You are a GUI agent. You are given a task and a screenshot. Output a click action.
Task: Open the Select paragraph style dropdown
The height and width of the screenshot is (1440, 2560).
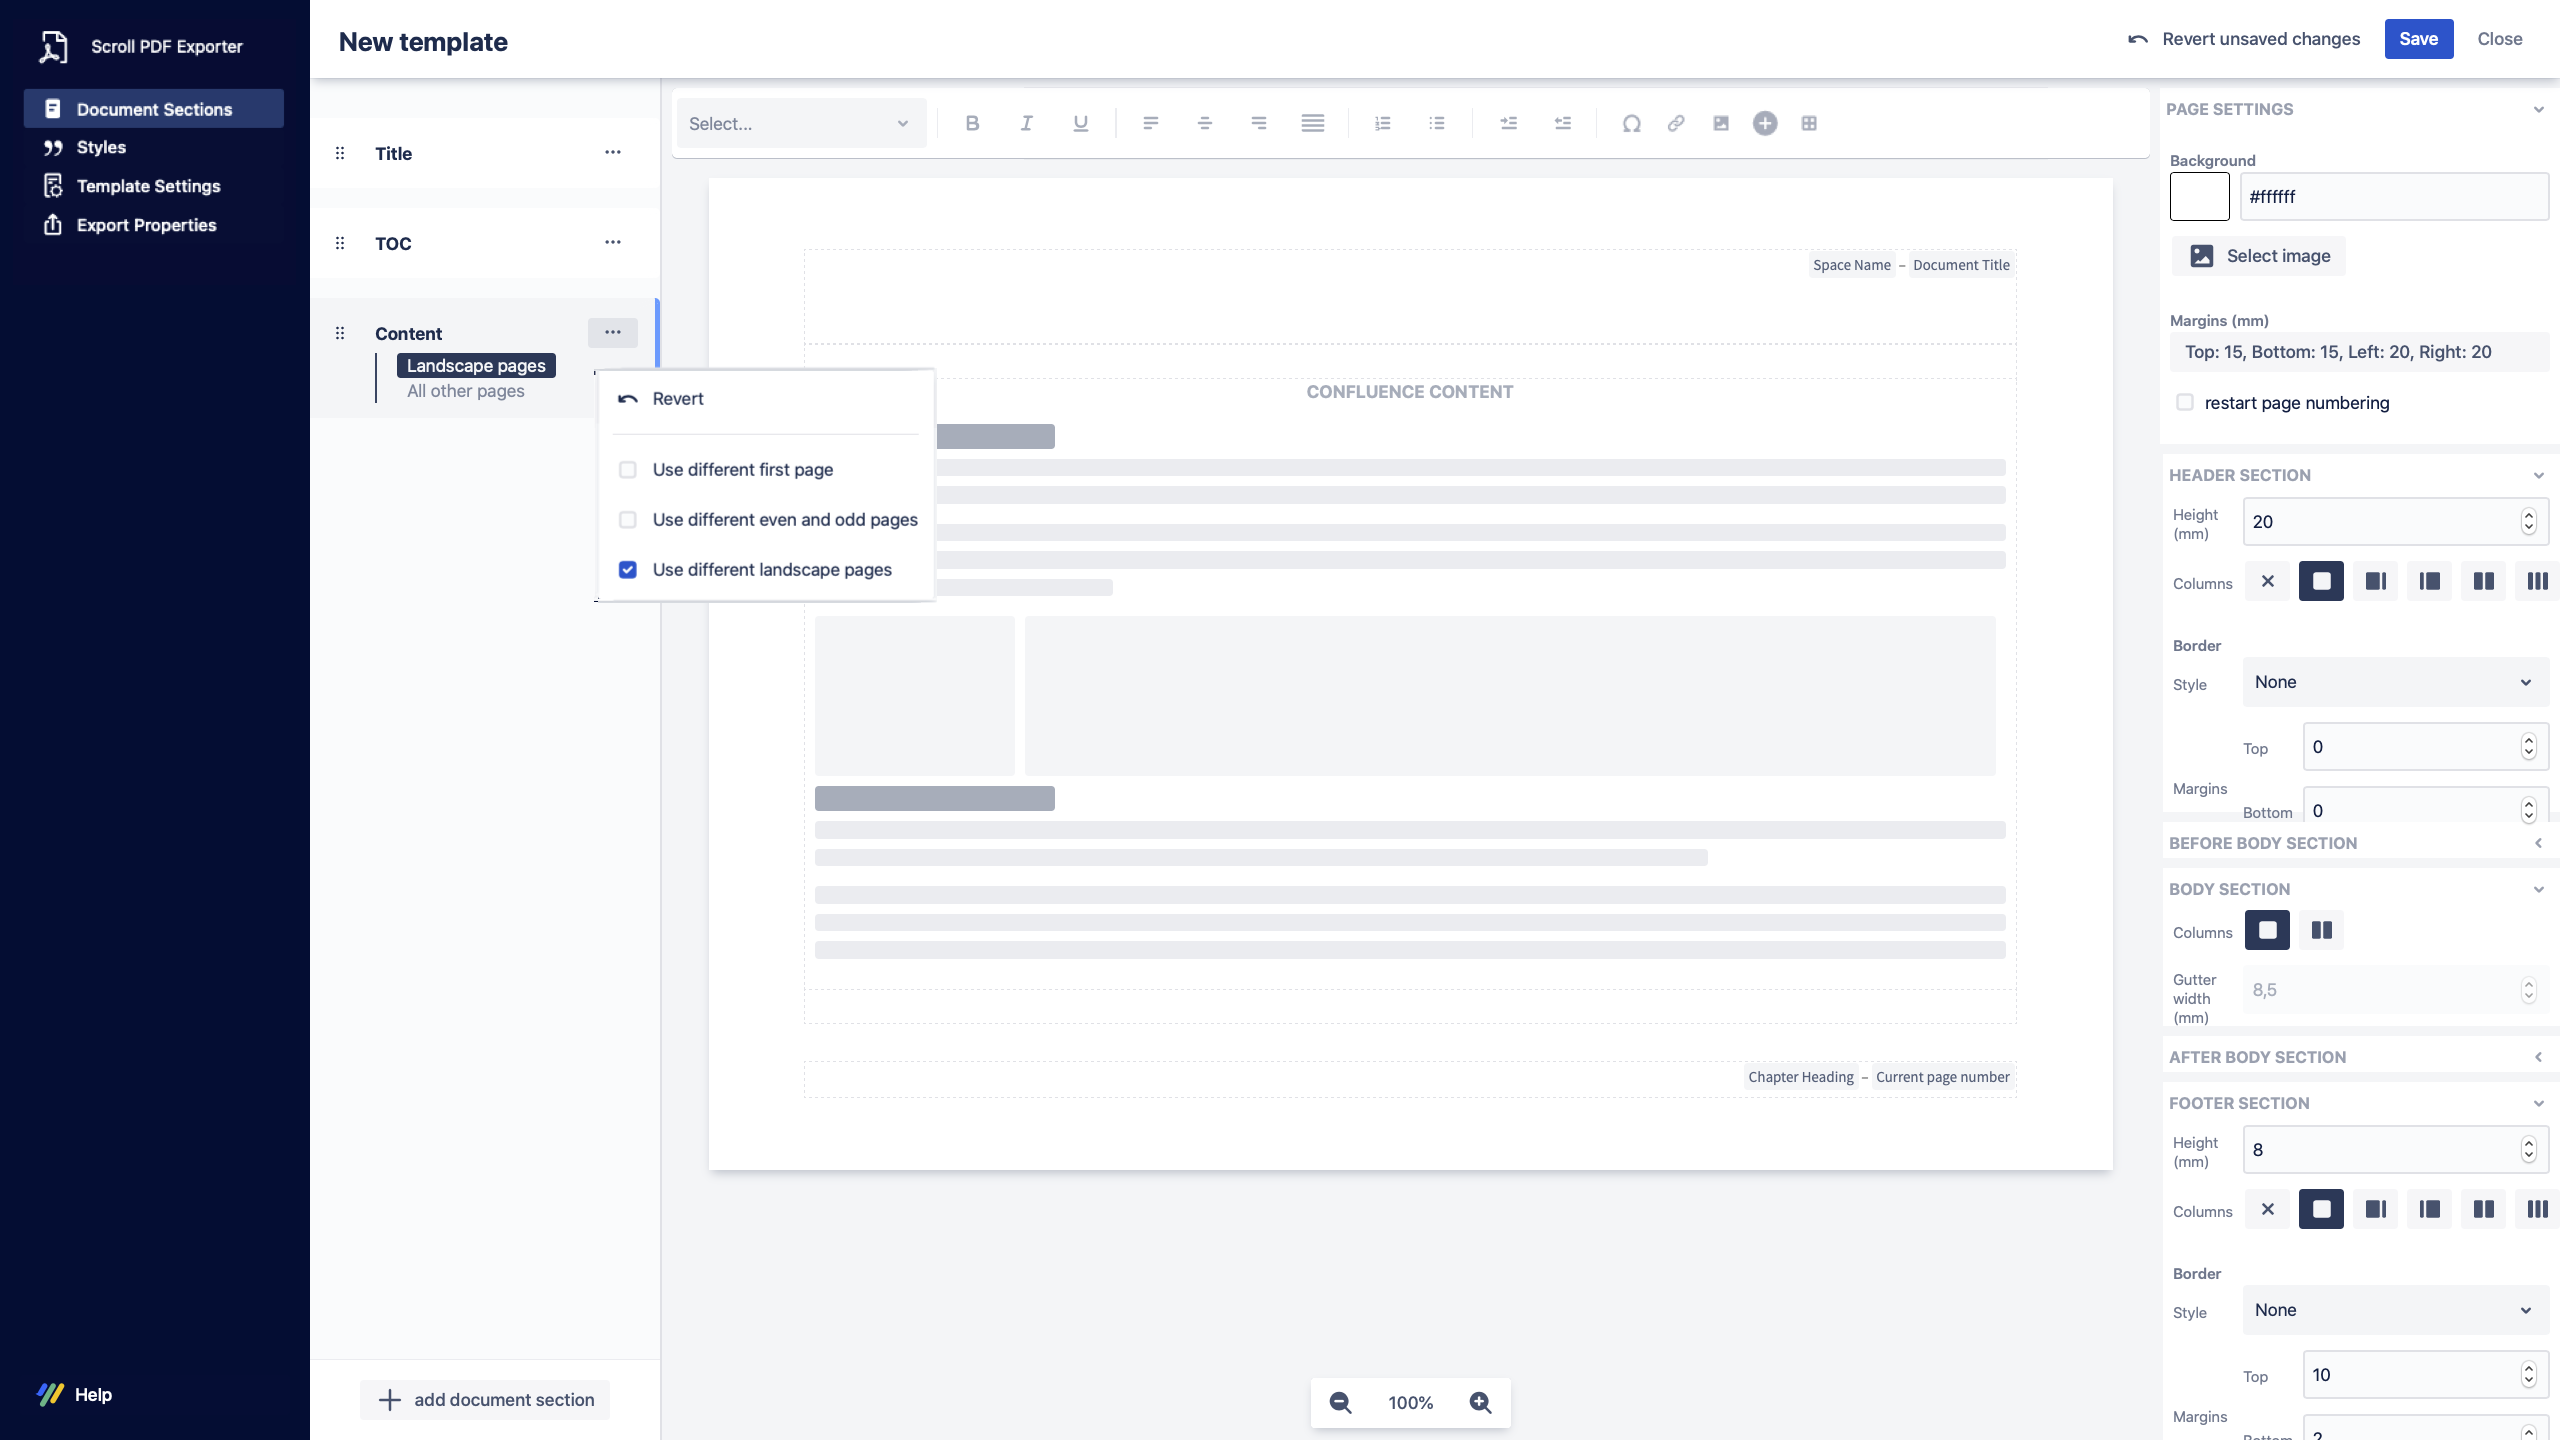(800, 123)
